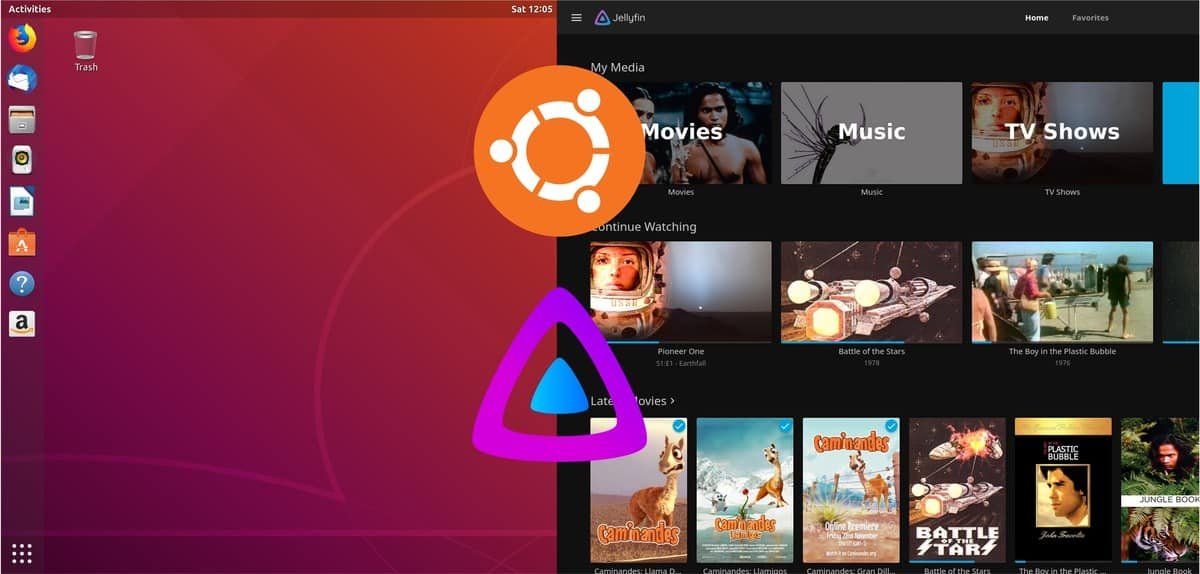Screen dimensions: 1200x574
Task: Open the Music library card
Action: (871, 133)
